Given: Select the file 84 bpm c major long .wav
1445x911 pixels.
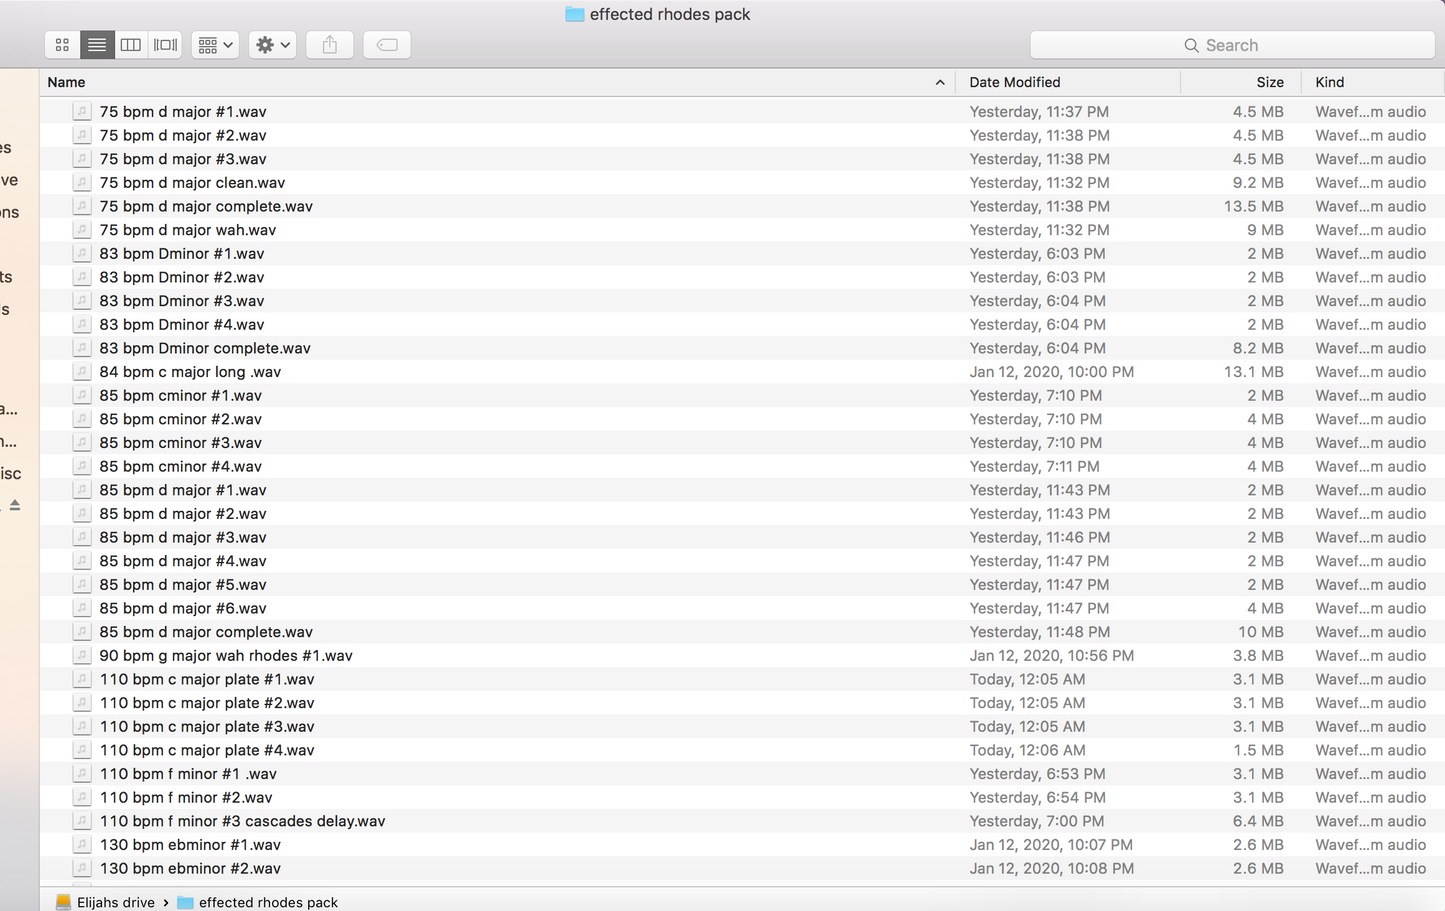Looking at the screenshot, I should pos(190,372).
